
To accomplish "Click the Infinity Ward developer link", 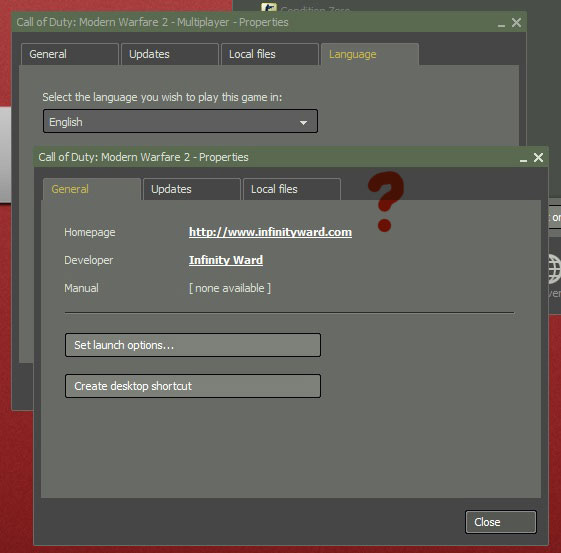I will pyautogui.click(x=226, y=260).
